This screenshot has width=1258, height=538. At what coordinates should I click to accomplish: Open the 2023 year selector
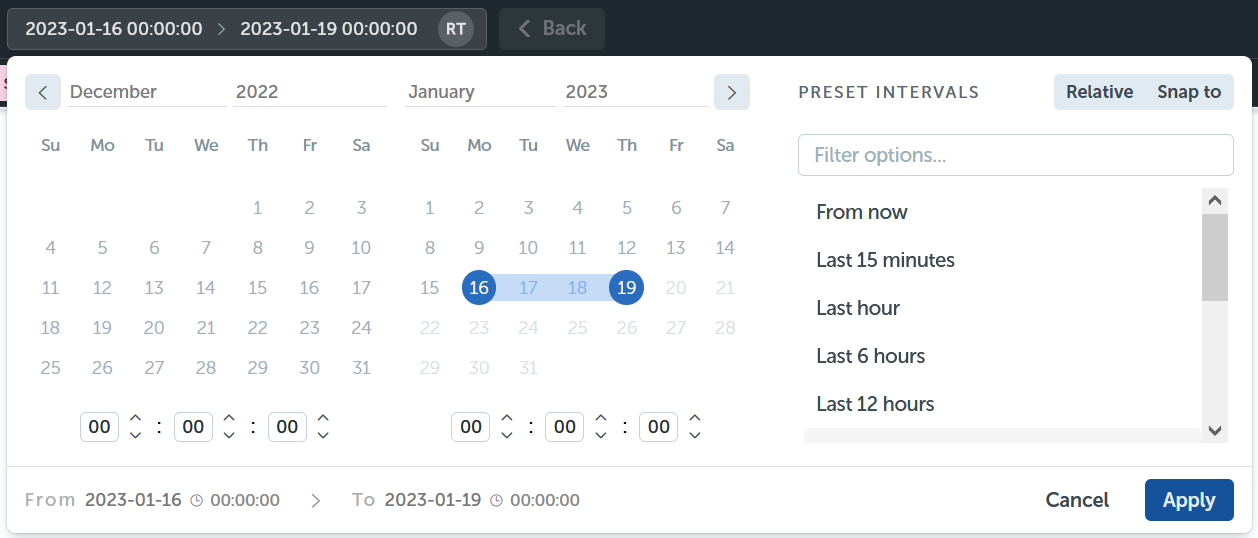(x=635, y=92)
